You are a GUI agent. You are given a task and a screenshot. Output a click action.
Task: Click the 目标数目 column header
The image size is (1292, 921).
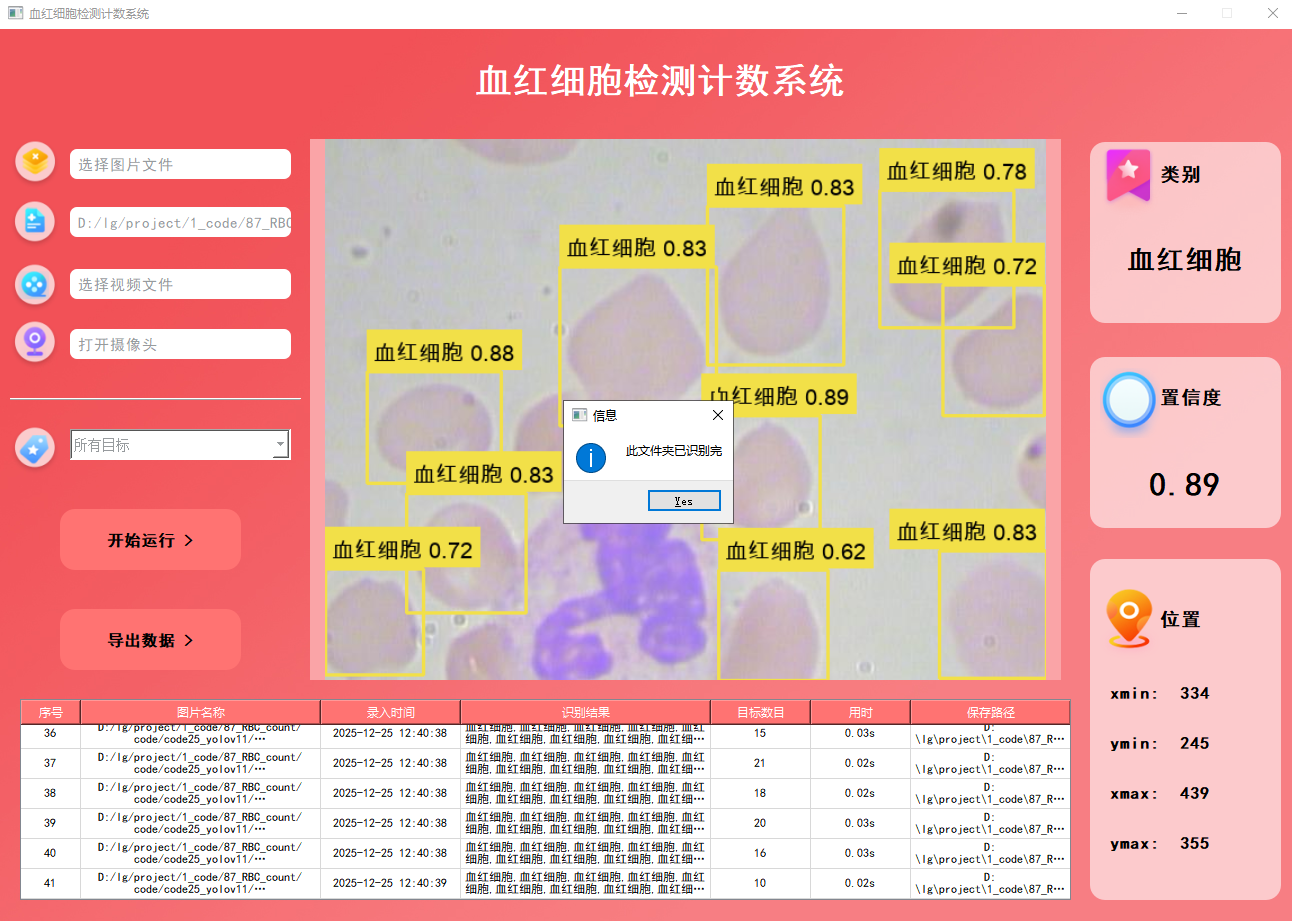[761, 712]
